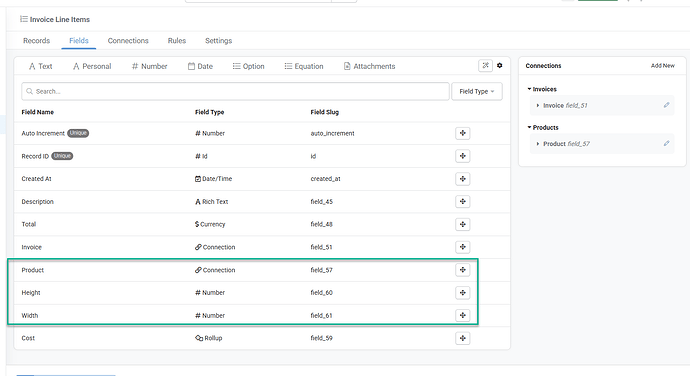Click the Invoice Line Items title
This screenshot has height=376, width=690.
click(x=60, y=19)
